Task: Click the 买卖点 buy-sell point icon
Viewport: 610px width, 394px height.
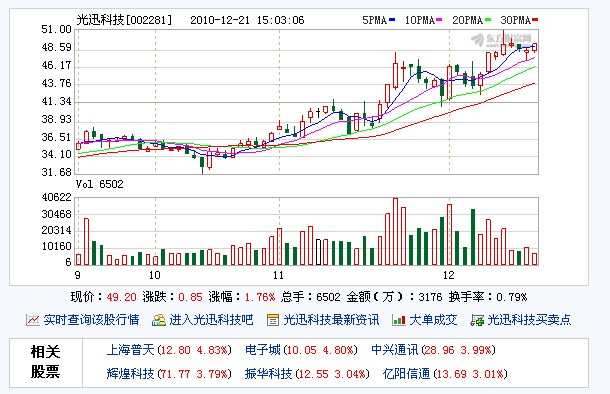Action: tap(477, 320)
